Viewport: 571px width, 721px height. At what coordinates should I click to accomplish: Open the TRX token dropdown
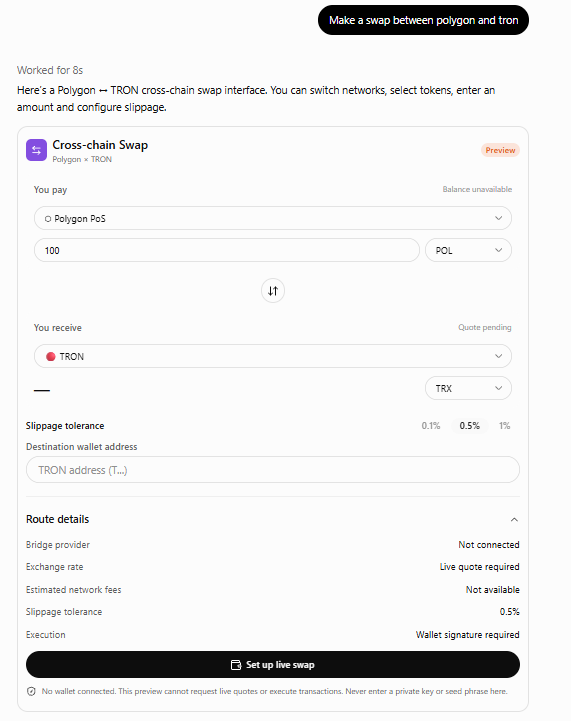click(x=468, y=388)
